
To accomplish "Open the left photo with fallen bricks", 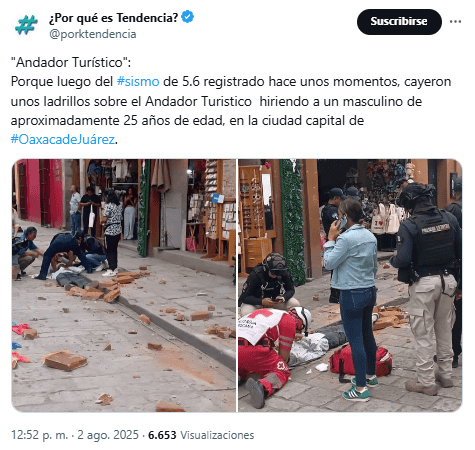I will click(x=124, y=285).
